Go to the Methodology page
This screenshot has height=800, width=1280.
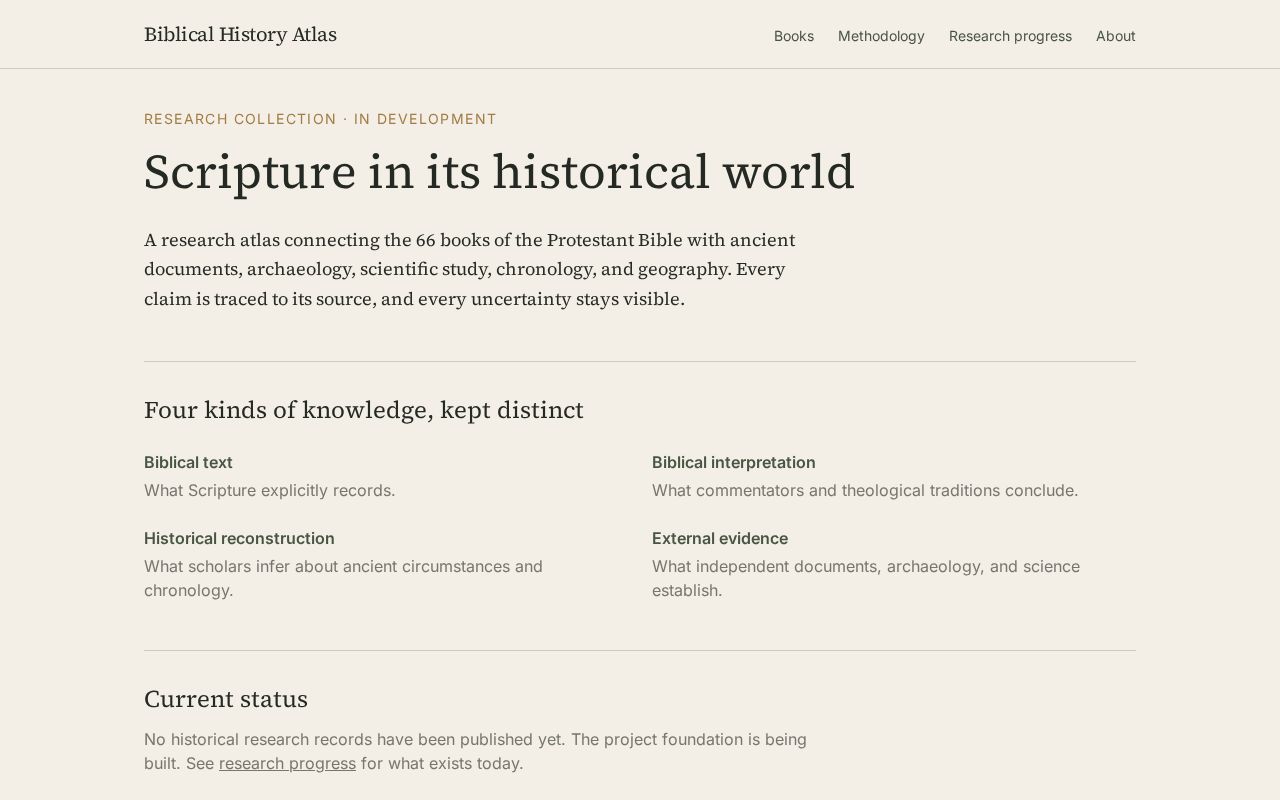[881, 36]
